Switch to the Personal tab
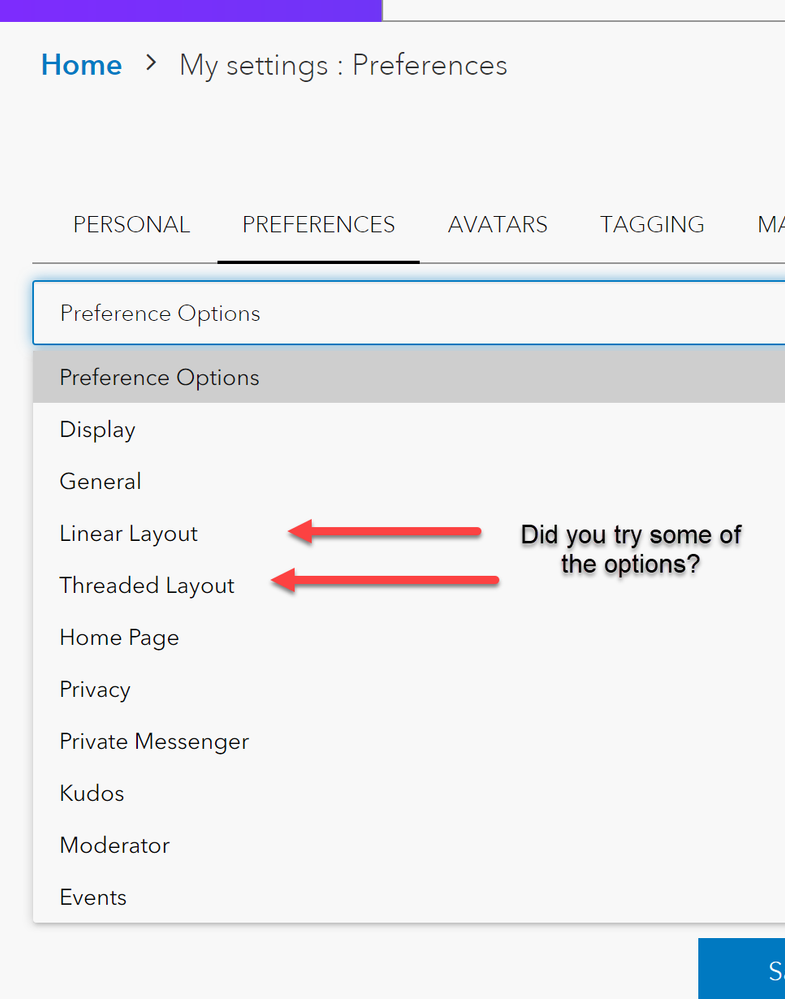Viewport: 785px width, 999px height. click(131, 225)
